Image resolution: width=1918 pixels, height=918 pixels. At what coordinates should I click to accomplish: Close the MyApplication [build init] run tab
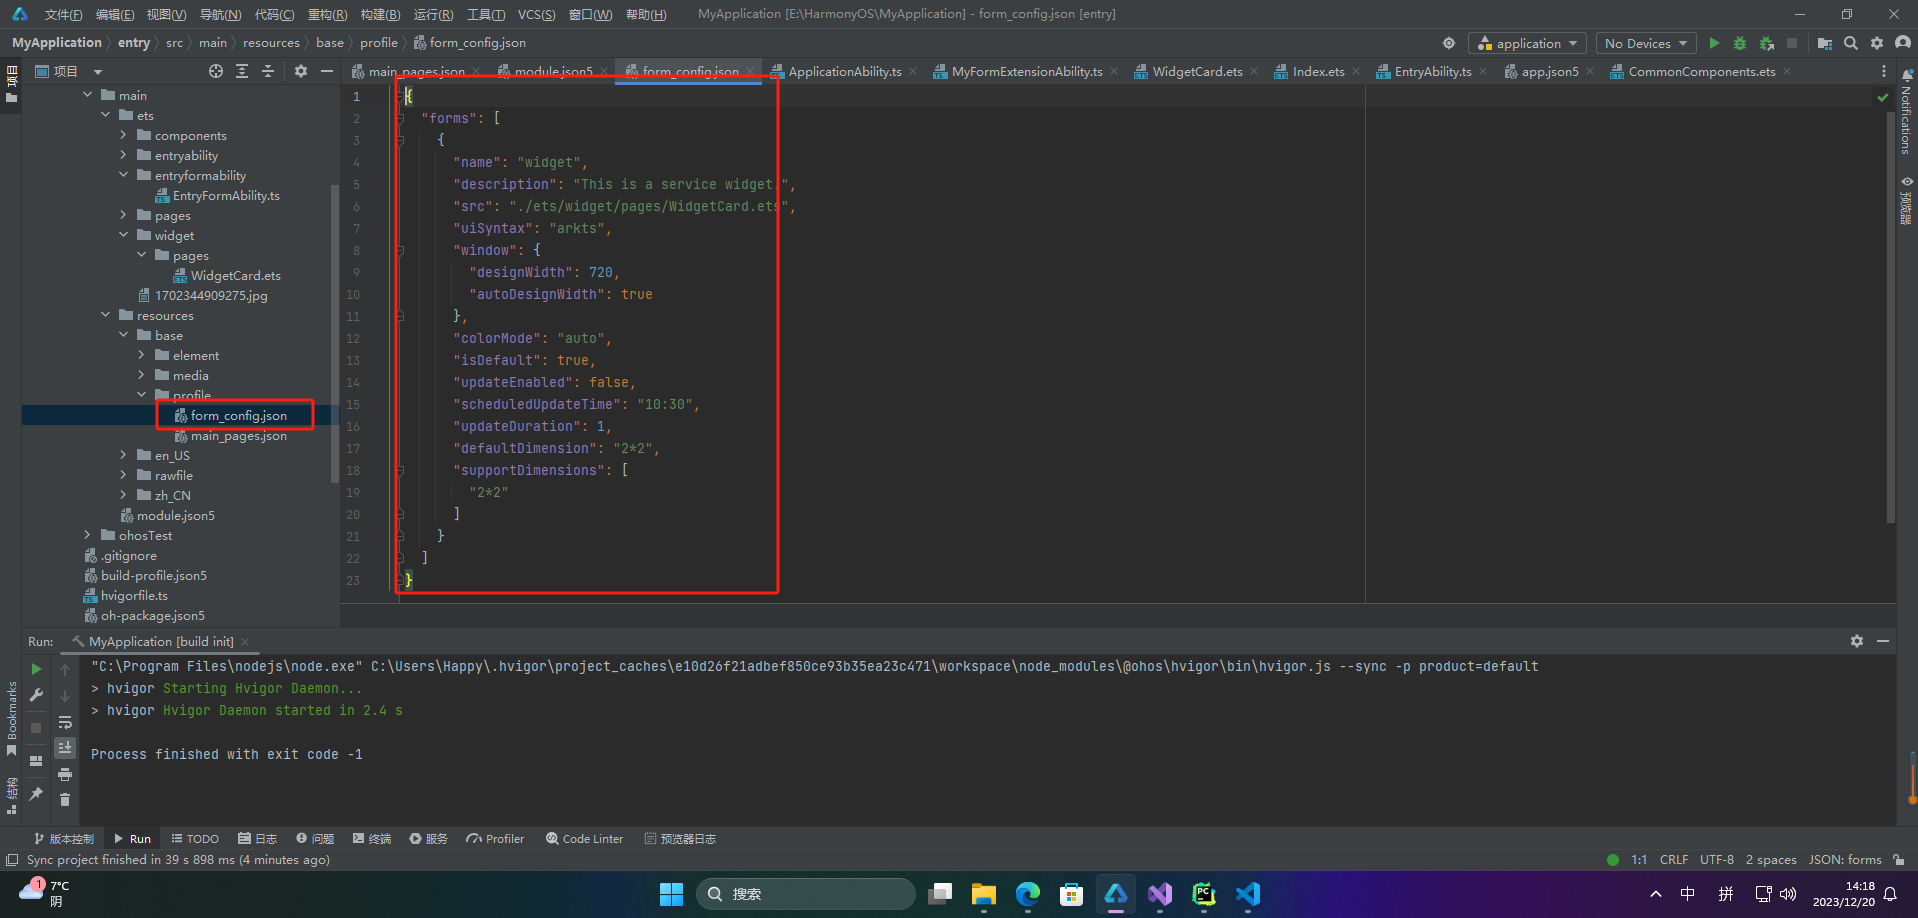pyautogui.click(x=245, y=642)
